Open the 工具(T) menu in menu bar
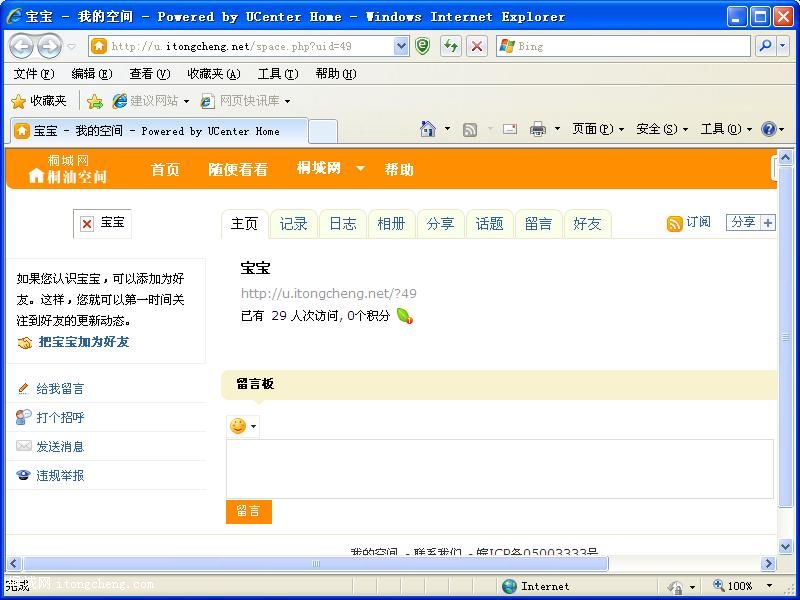800x600 pixels. pos(277,74)
